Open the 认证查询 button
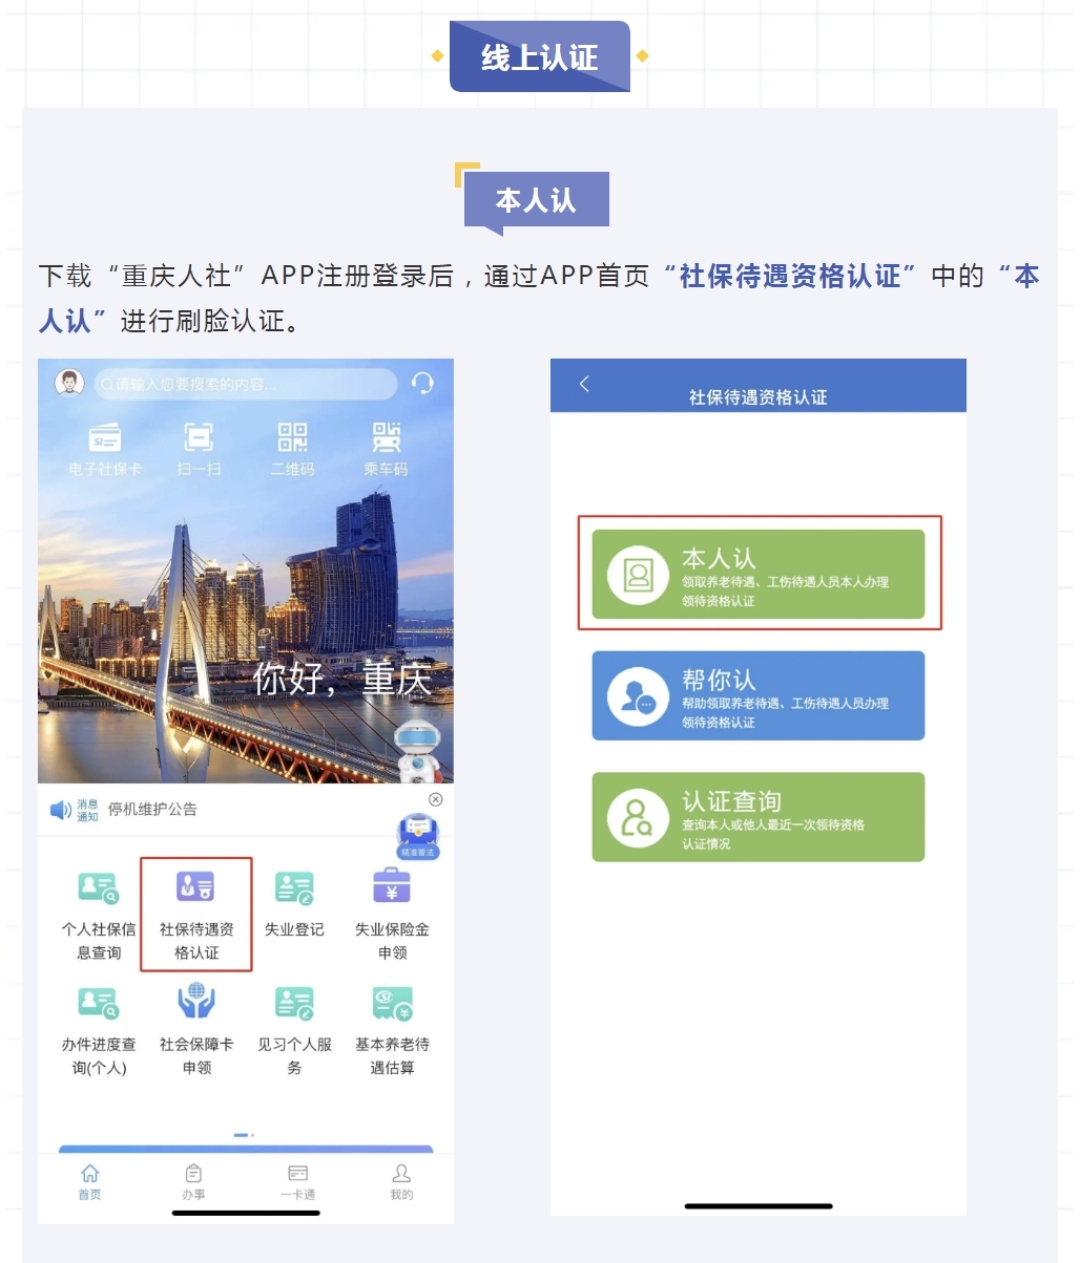The image size is (1080, 1263). [758, 817]
